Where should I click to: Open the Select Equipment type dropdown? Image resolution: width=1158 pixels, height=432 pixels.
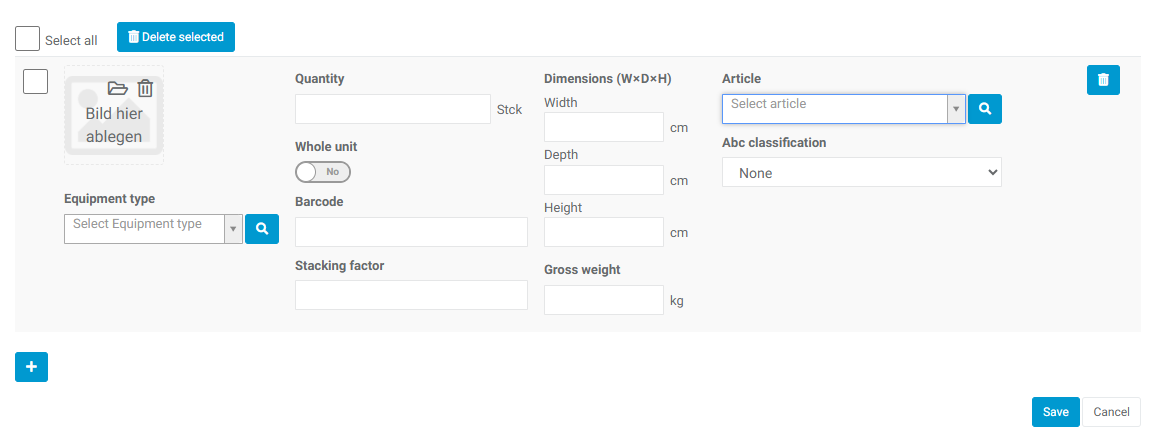(x=153, y=229)
